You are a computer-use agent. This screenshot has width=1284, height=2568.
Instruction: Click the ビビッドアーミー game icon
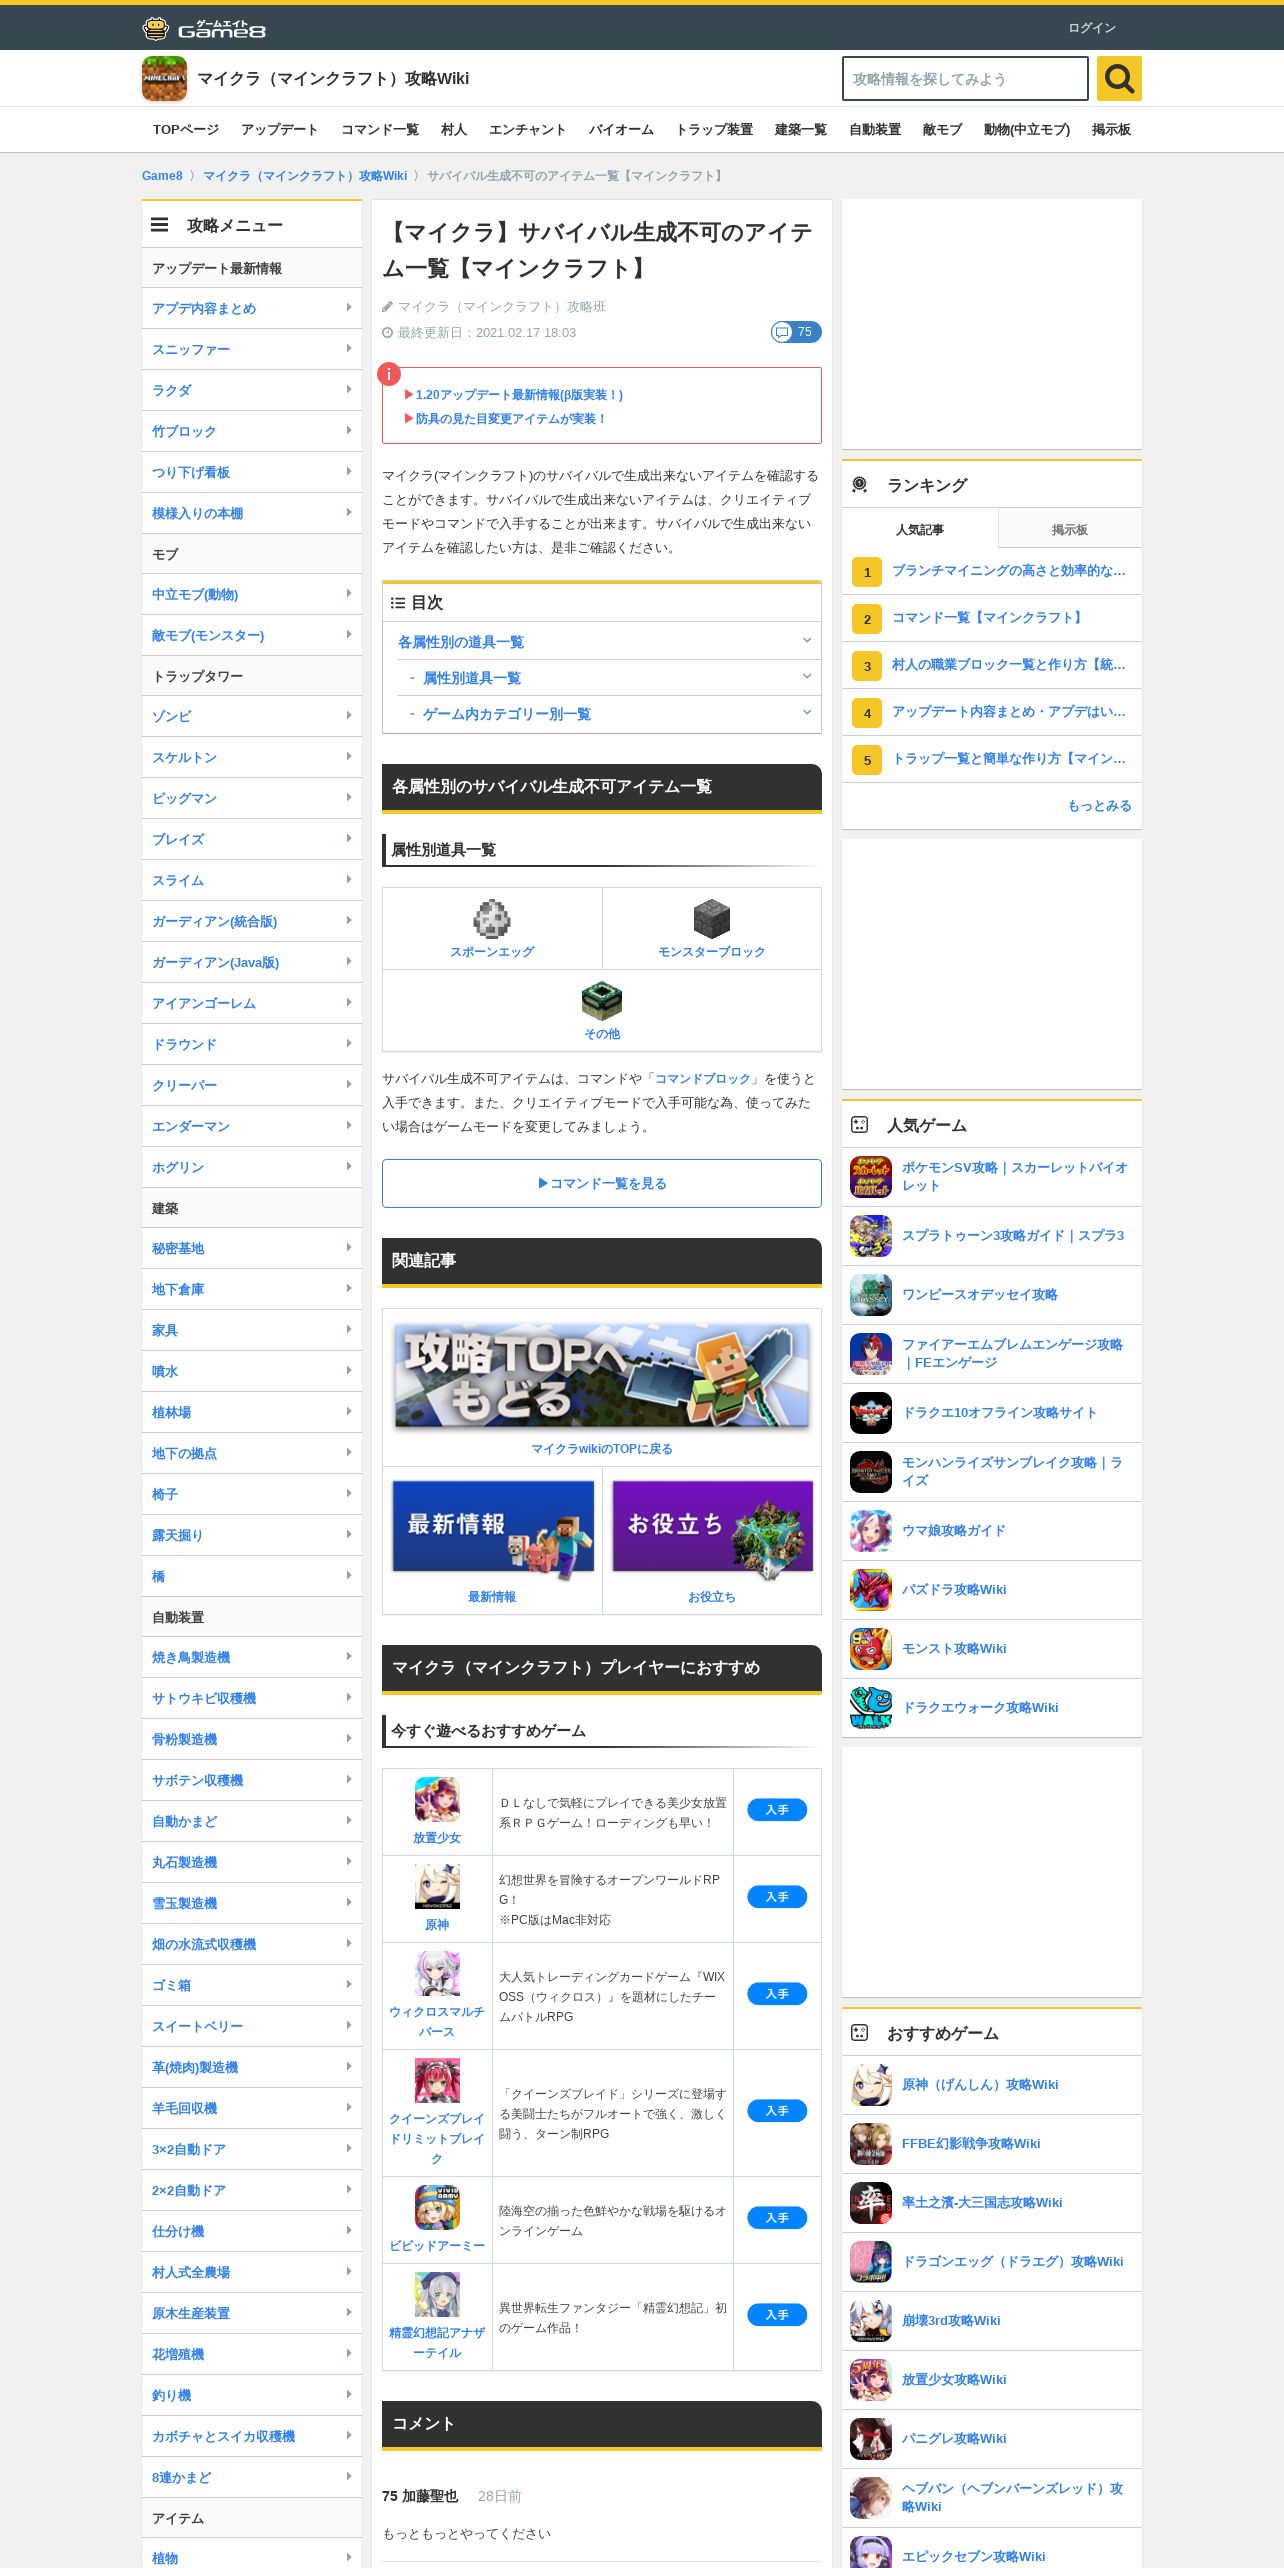437,2208
